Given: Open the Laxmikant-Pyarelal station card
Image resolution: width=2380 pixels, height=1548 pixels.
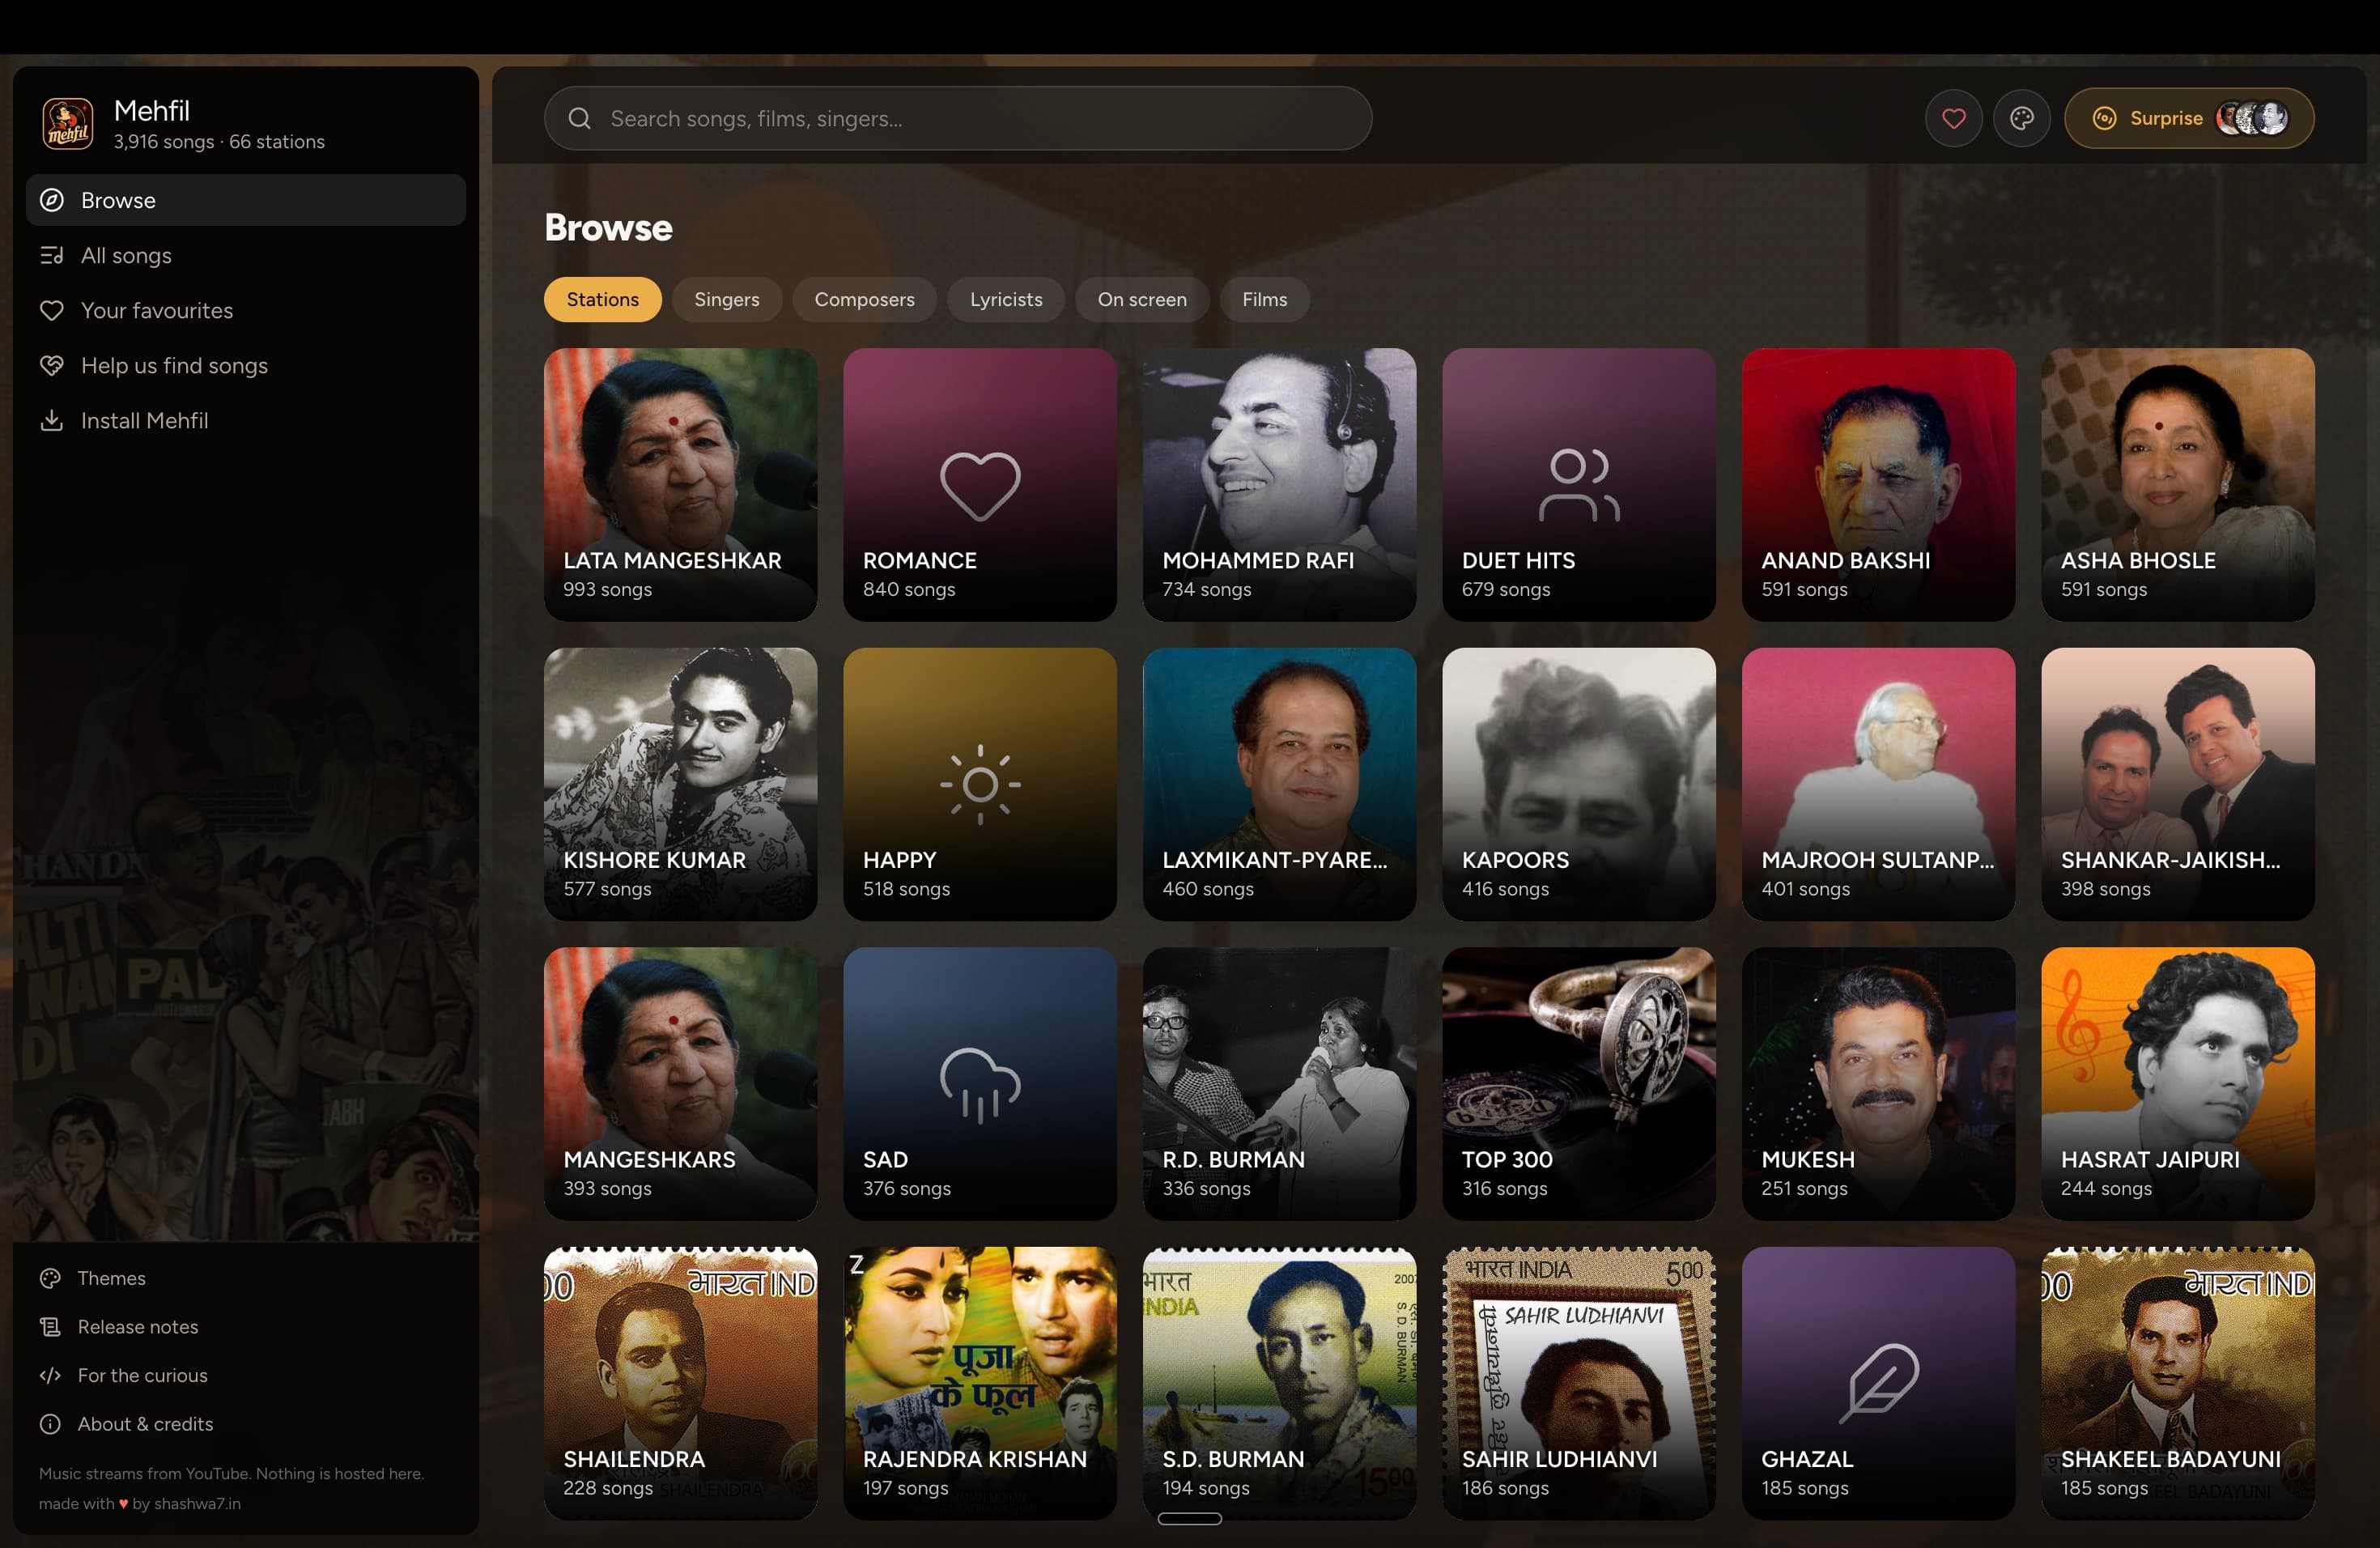Looking at the screenshot, I should click(x=1279, y=784).
